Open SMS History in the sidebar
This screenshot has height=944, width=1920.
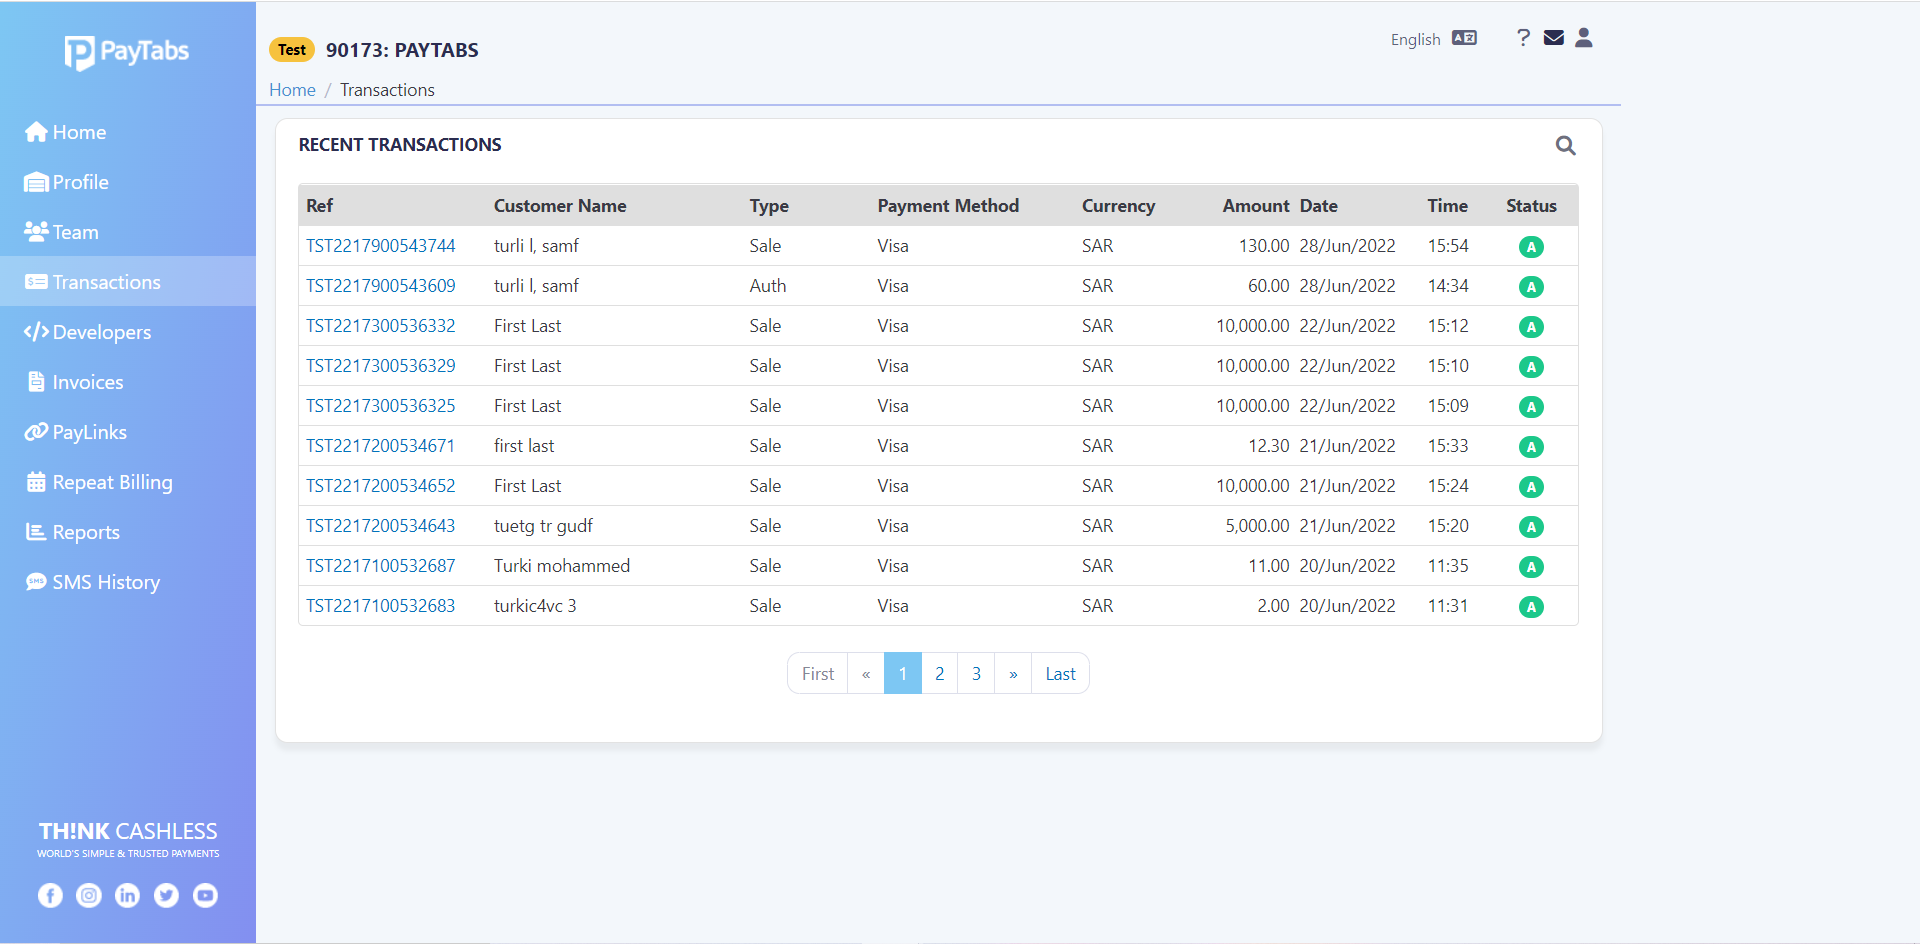(128, 582)
